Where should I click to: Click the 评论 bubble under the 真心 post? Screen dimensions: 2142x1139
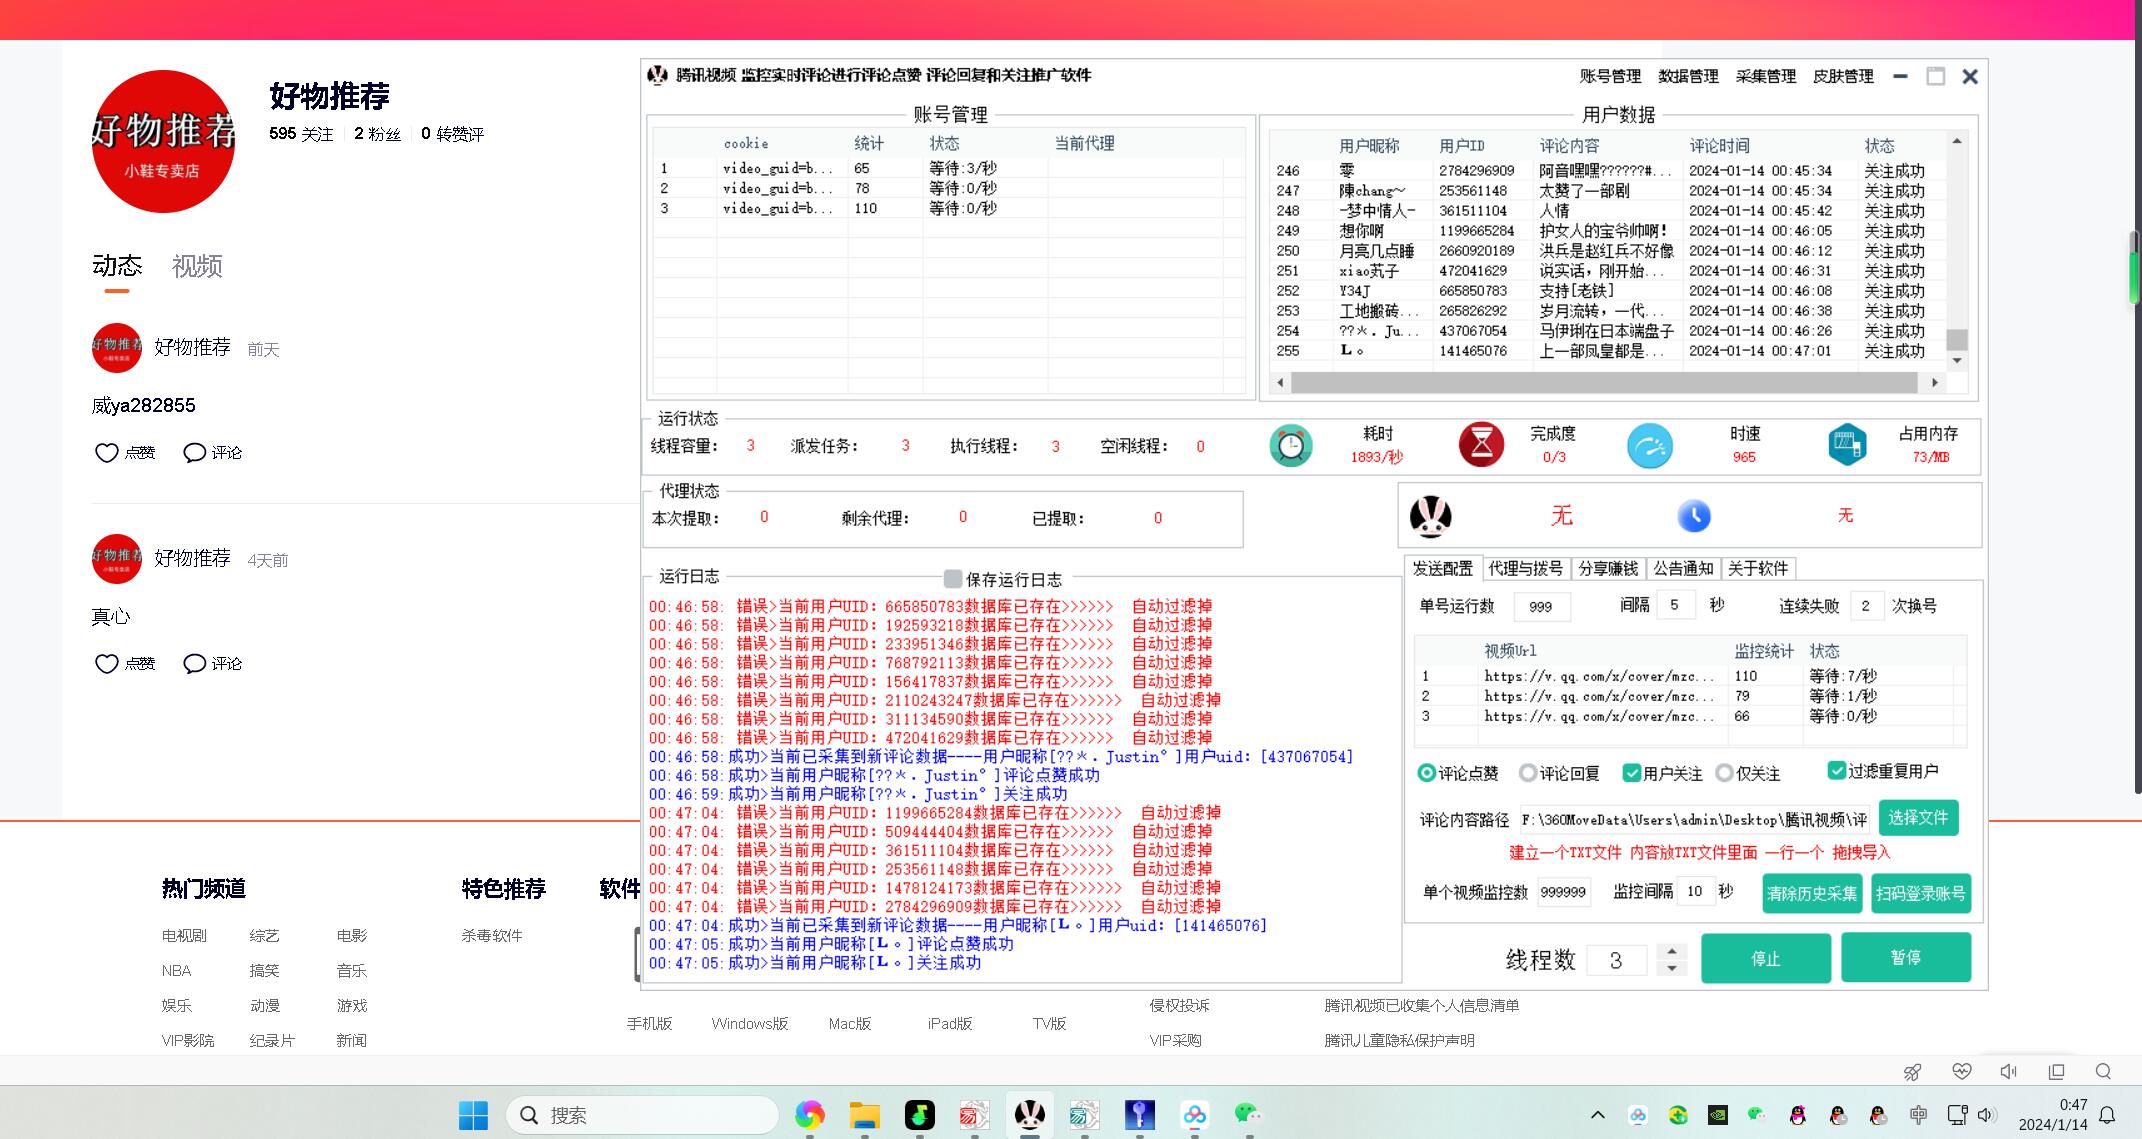click(x=195, y=664)
